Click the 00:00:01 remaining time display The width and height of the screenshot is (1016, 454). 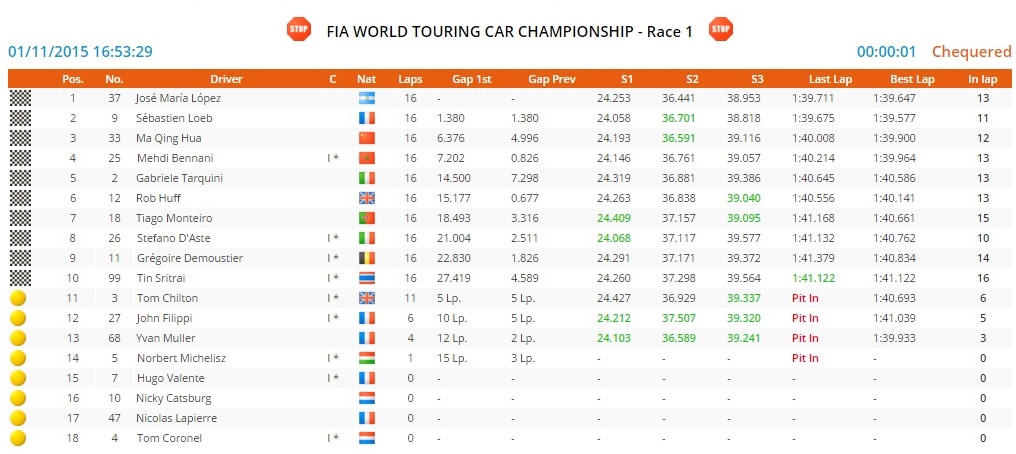(886, 52)
